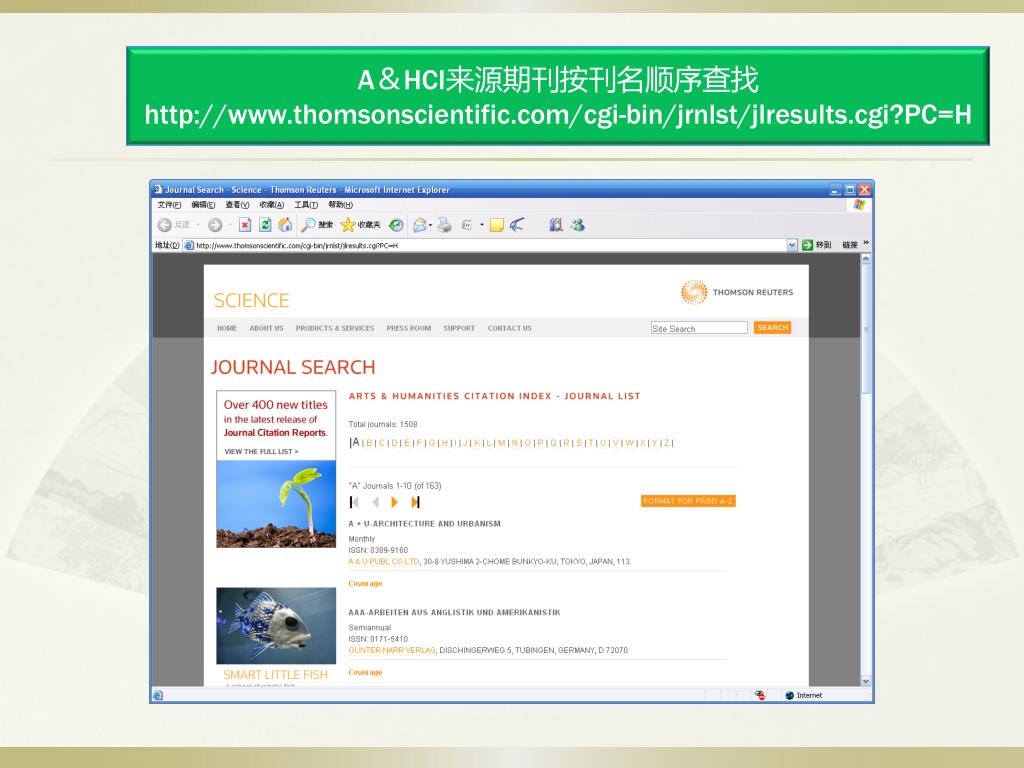Viewport: 1024px width, 768px height.
Task: Open Mail envelope toolbar icon
Action: pos(420,225)
